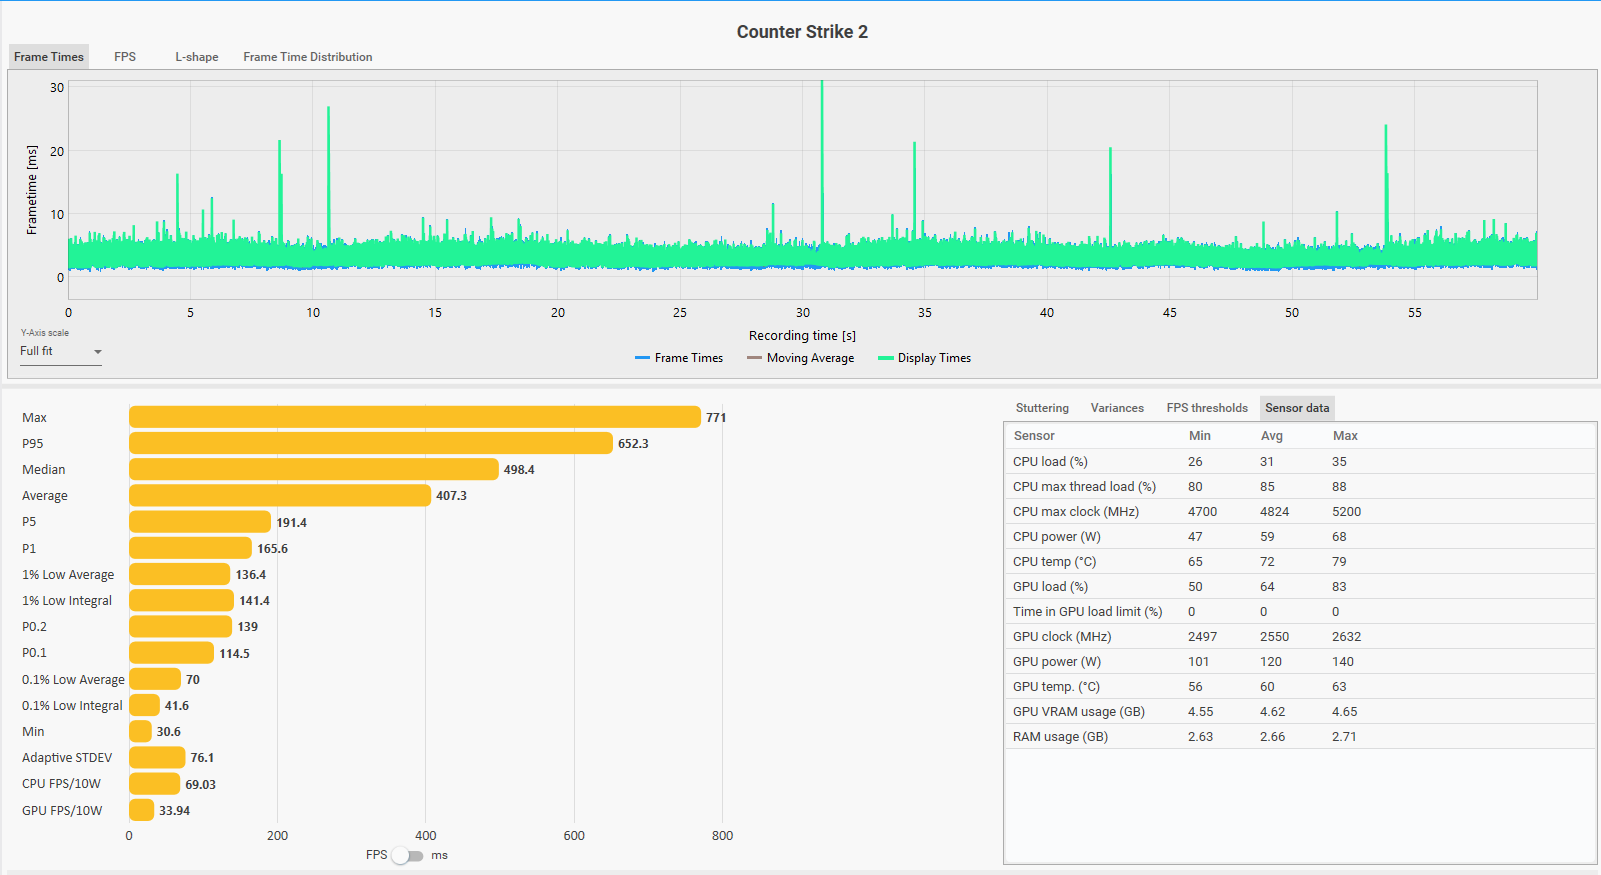Click the 2.71 max RAM usage value

pyautogui.click(x=1344, y=737)
